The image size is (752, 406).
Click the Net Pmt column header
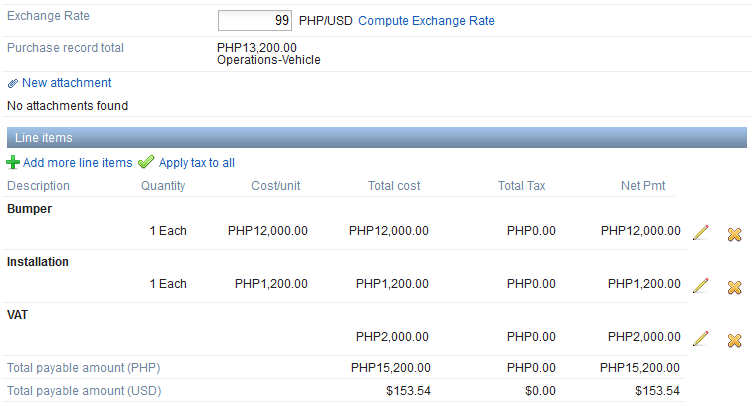642,186
